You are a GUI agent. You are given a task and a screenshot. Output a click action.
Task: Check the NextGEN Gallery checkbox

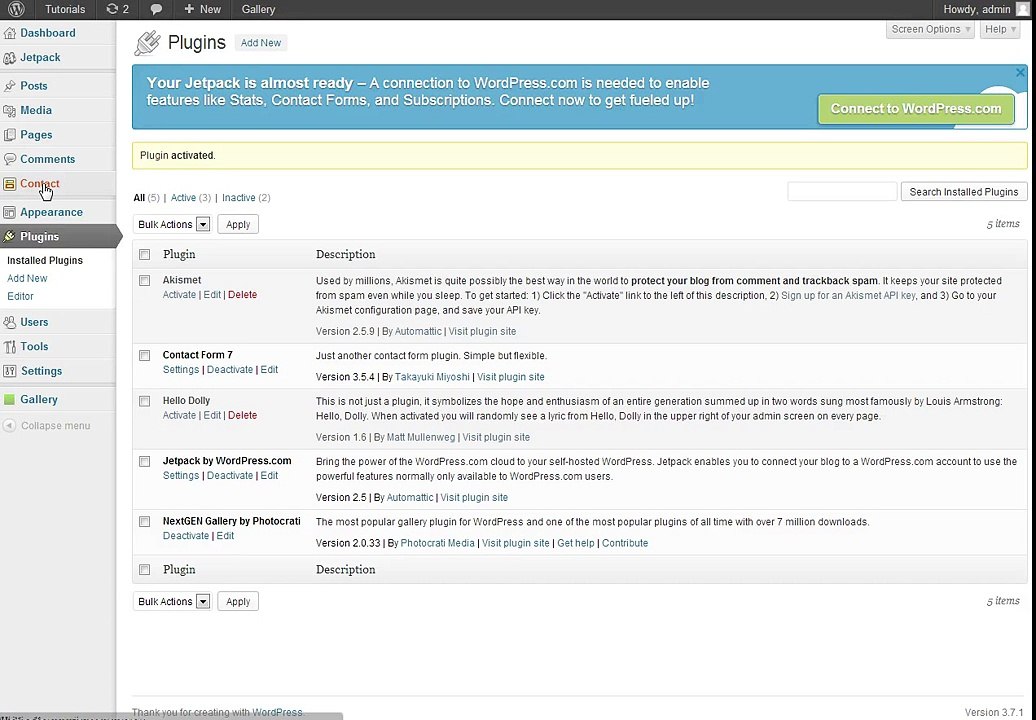pyautogui.click(x=145, y=522)
